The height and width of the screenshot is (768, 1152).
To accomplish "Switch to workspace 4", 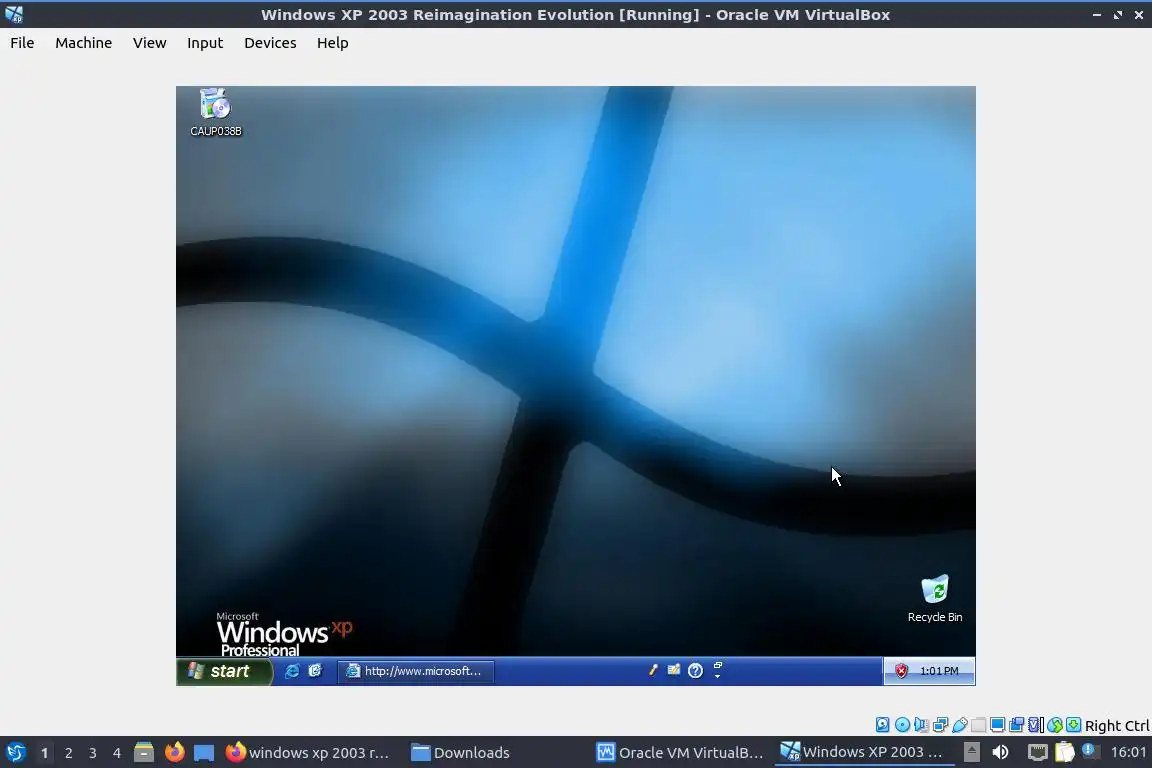I will tap(117, 753).
